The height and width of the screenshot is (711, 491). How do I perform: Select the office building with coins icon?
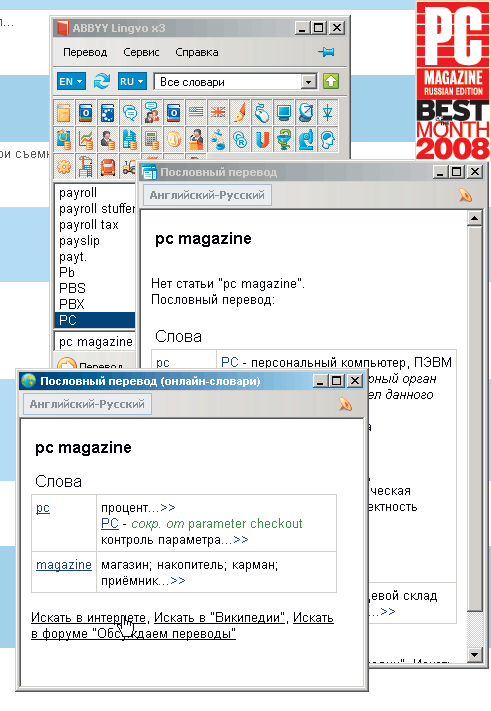130,140
